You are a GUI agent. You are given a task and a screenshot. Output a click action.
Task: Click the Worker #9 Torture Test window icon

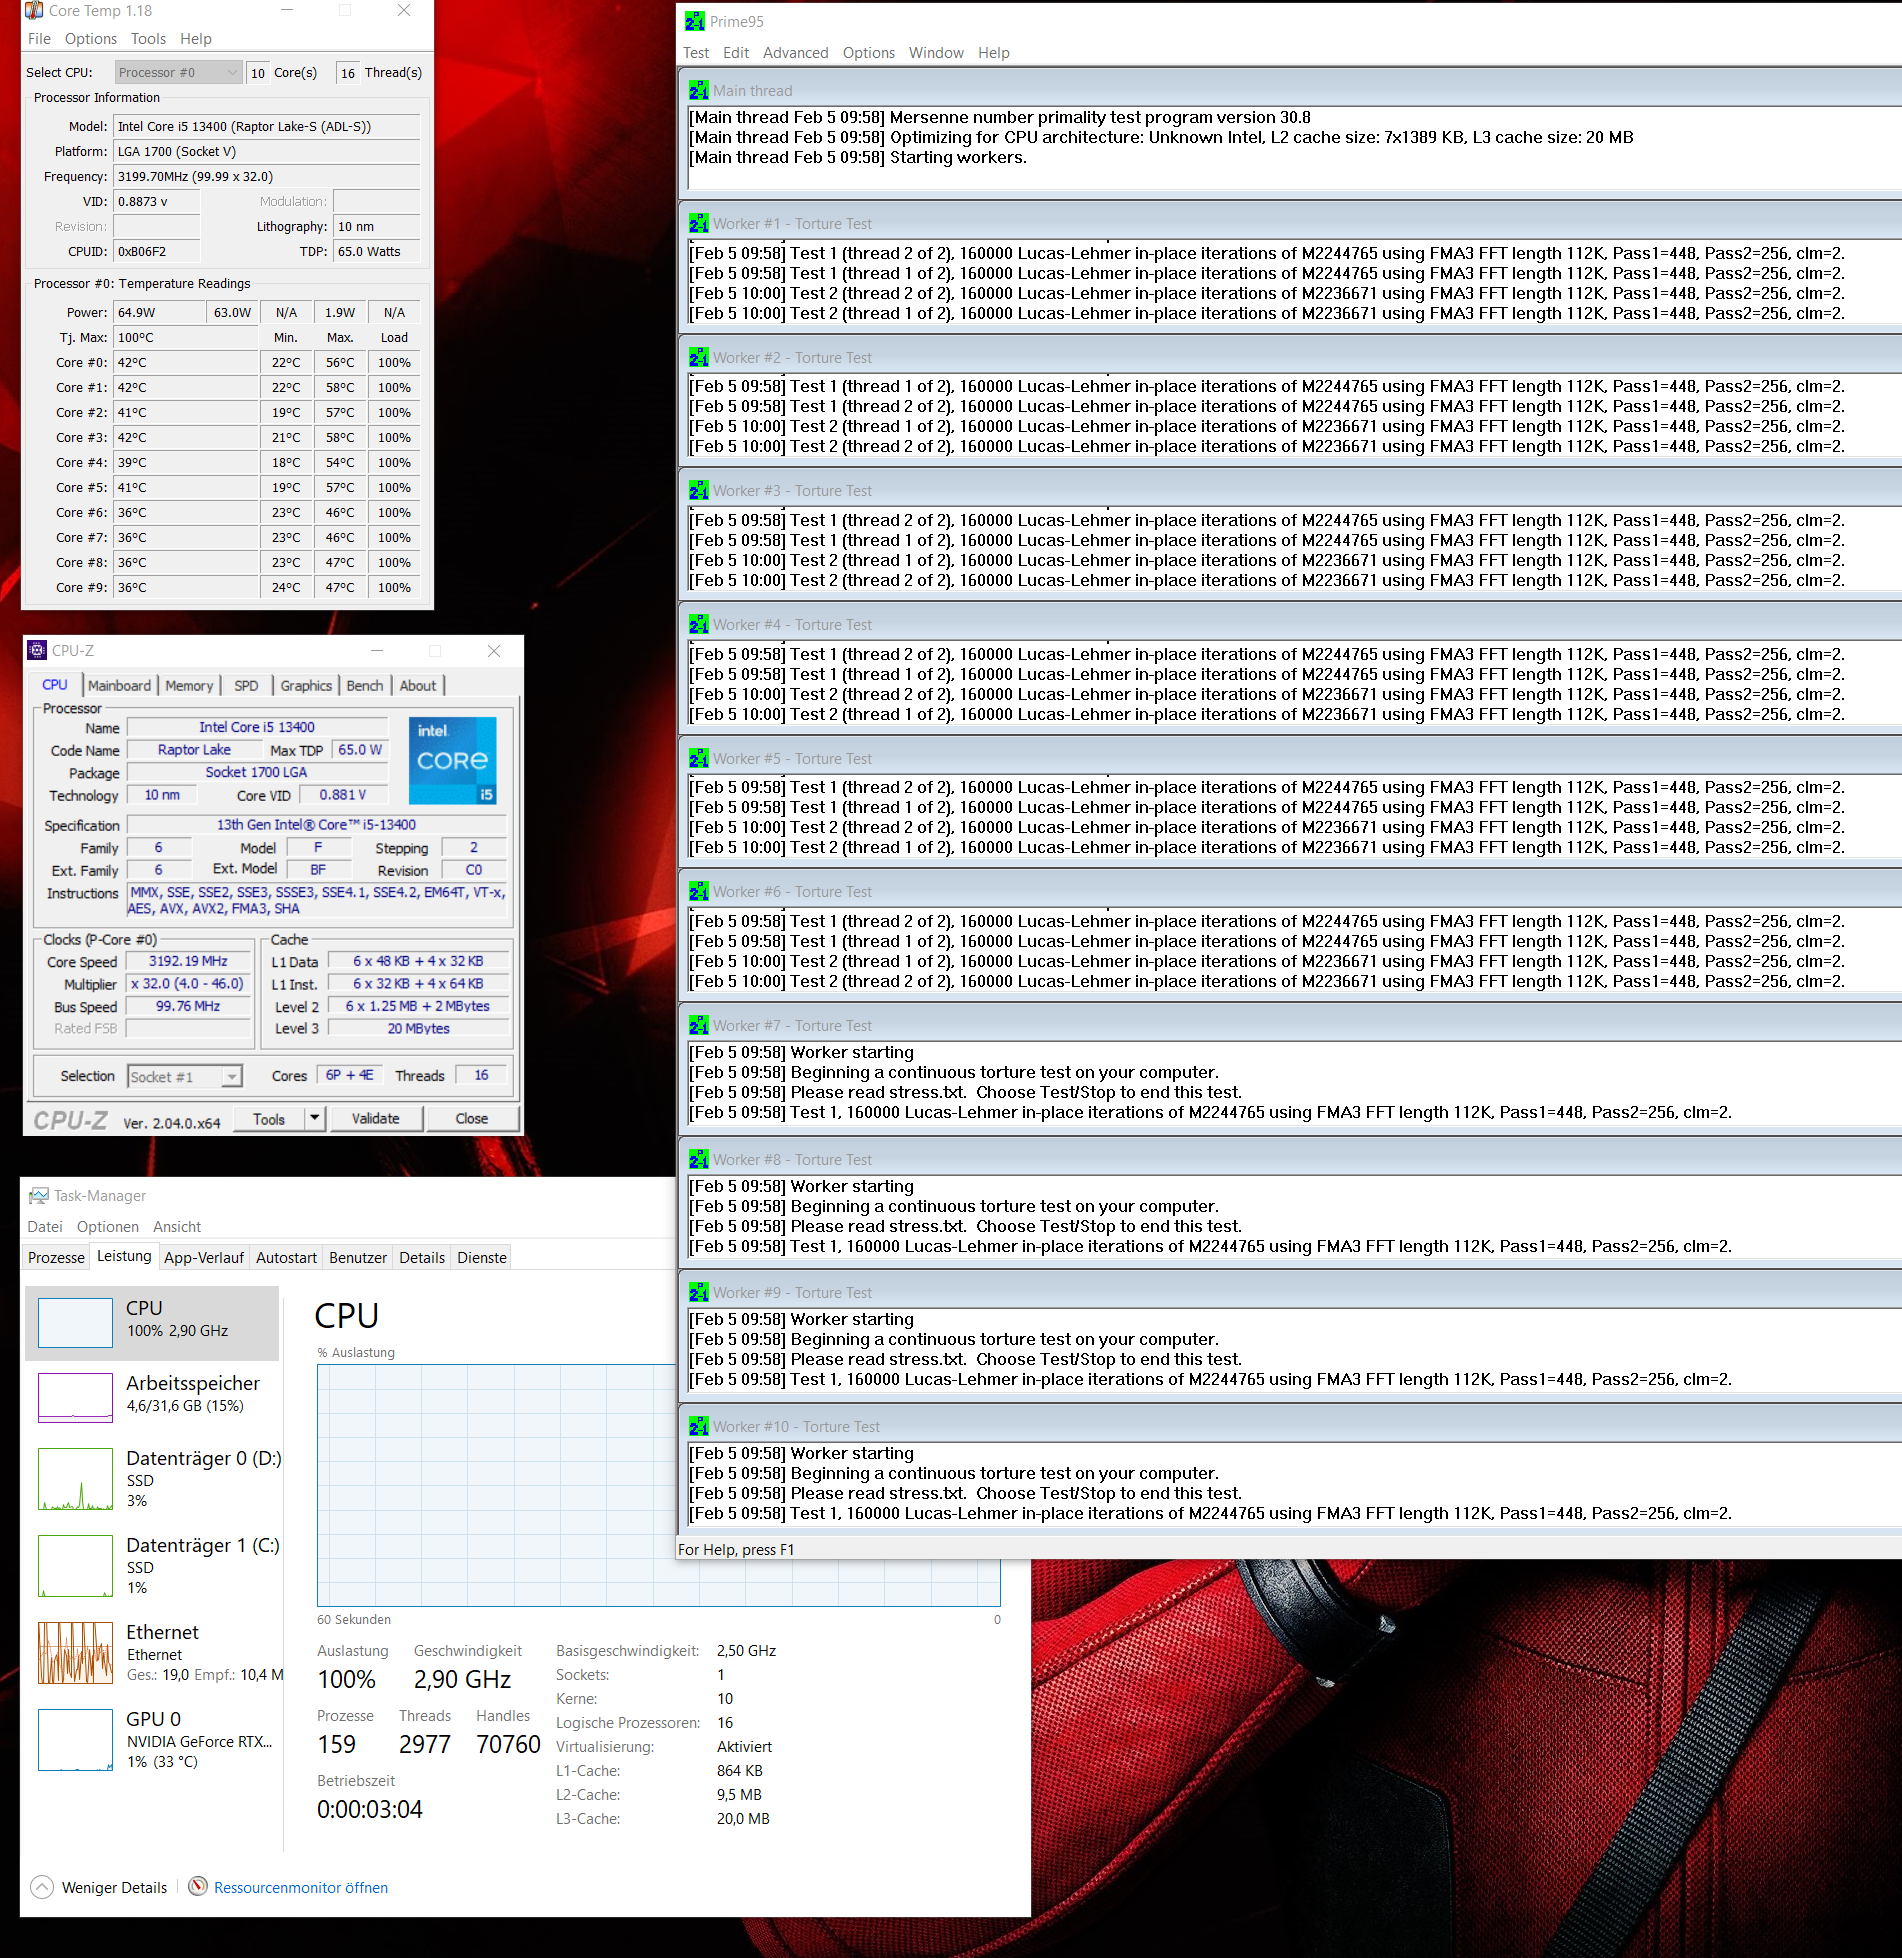point(698,1292)
